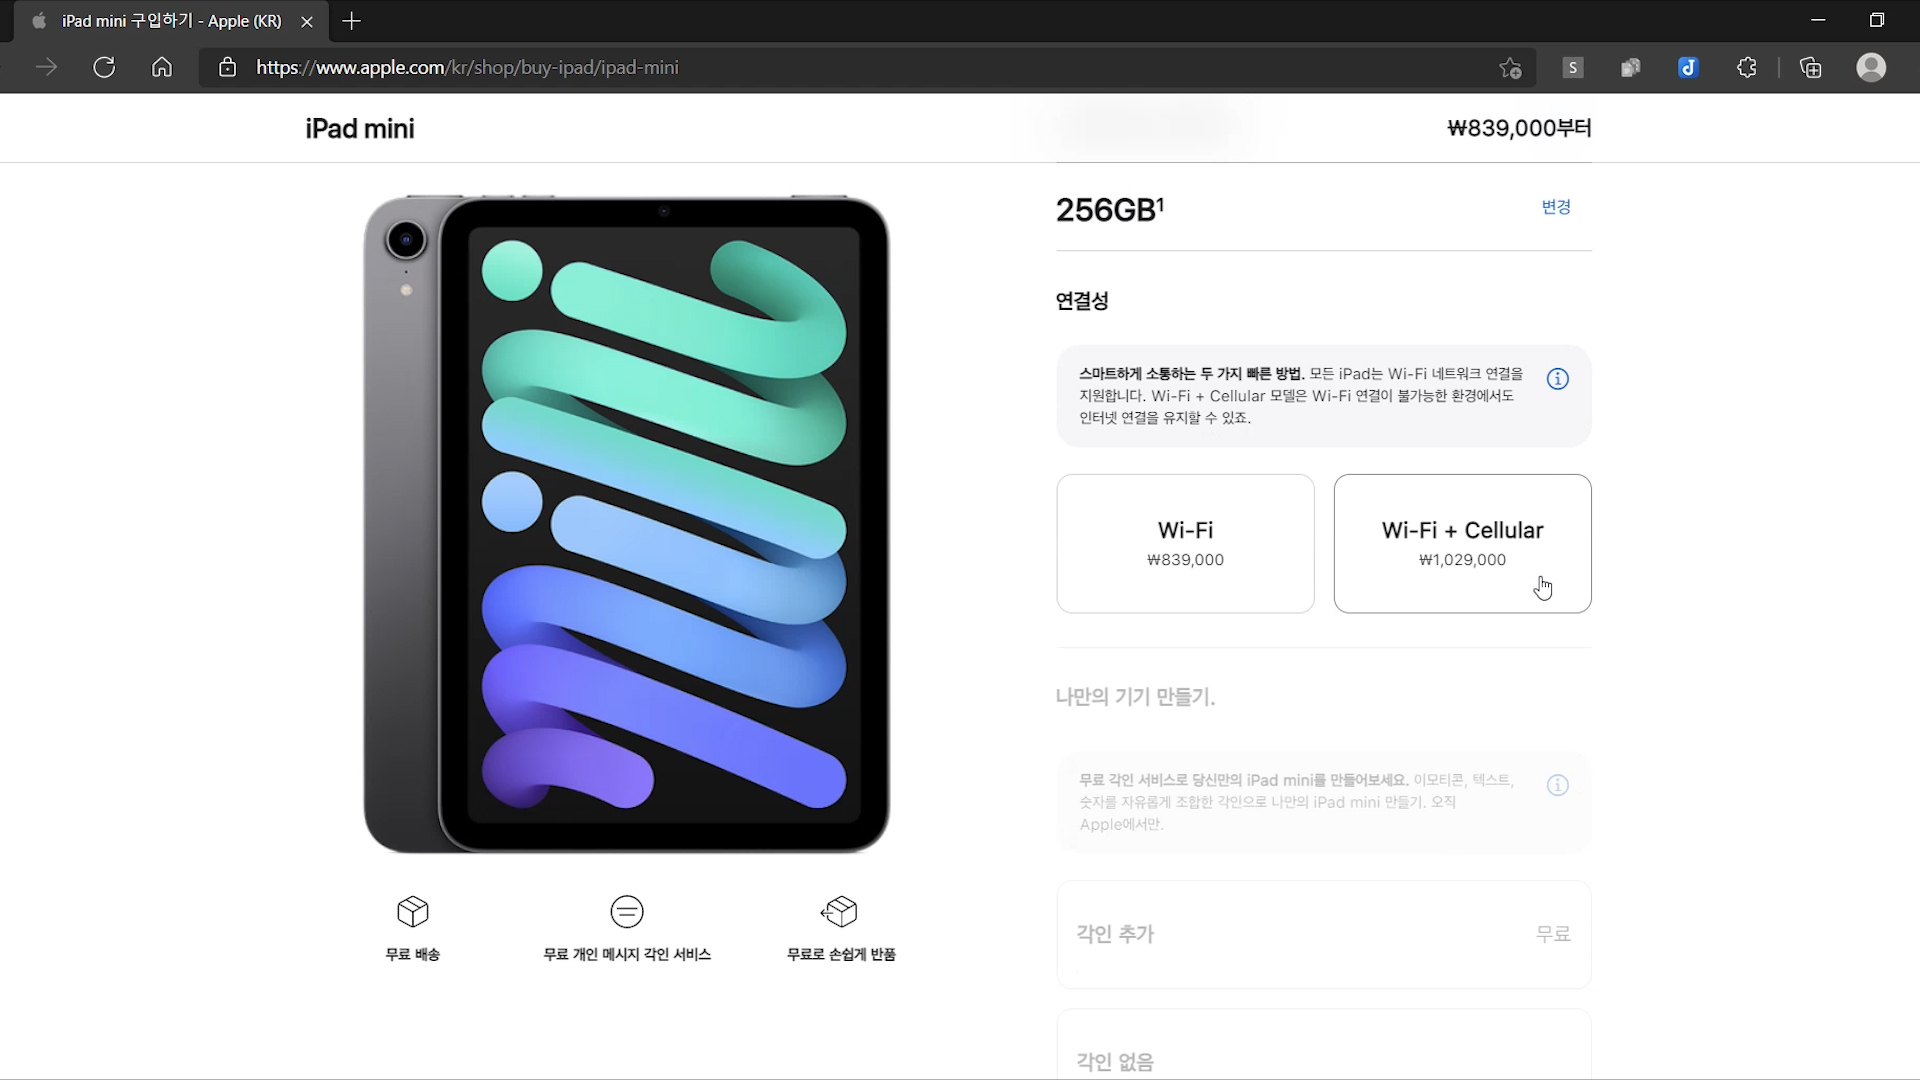Click the iPad mini product image
Screen dimensions: 1920x1080
(x=627, y=523)
